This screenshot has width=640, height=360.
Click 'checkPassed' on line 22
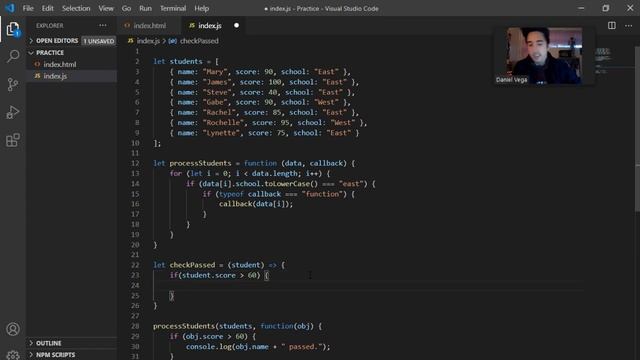192,265
